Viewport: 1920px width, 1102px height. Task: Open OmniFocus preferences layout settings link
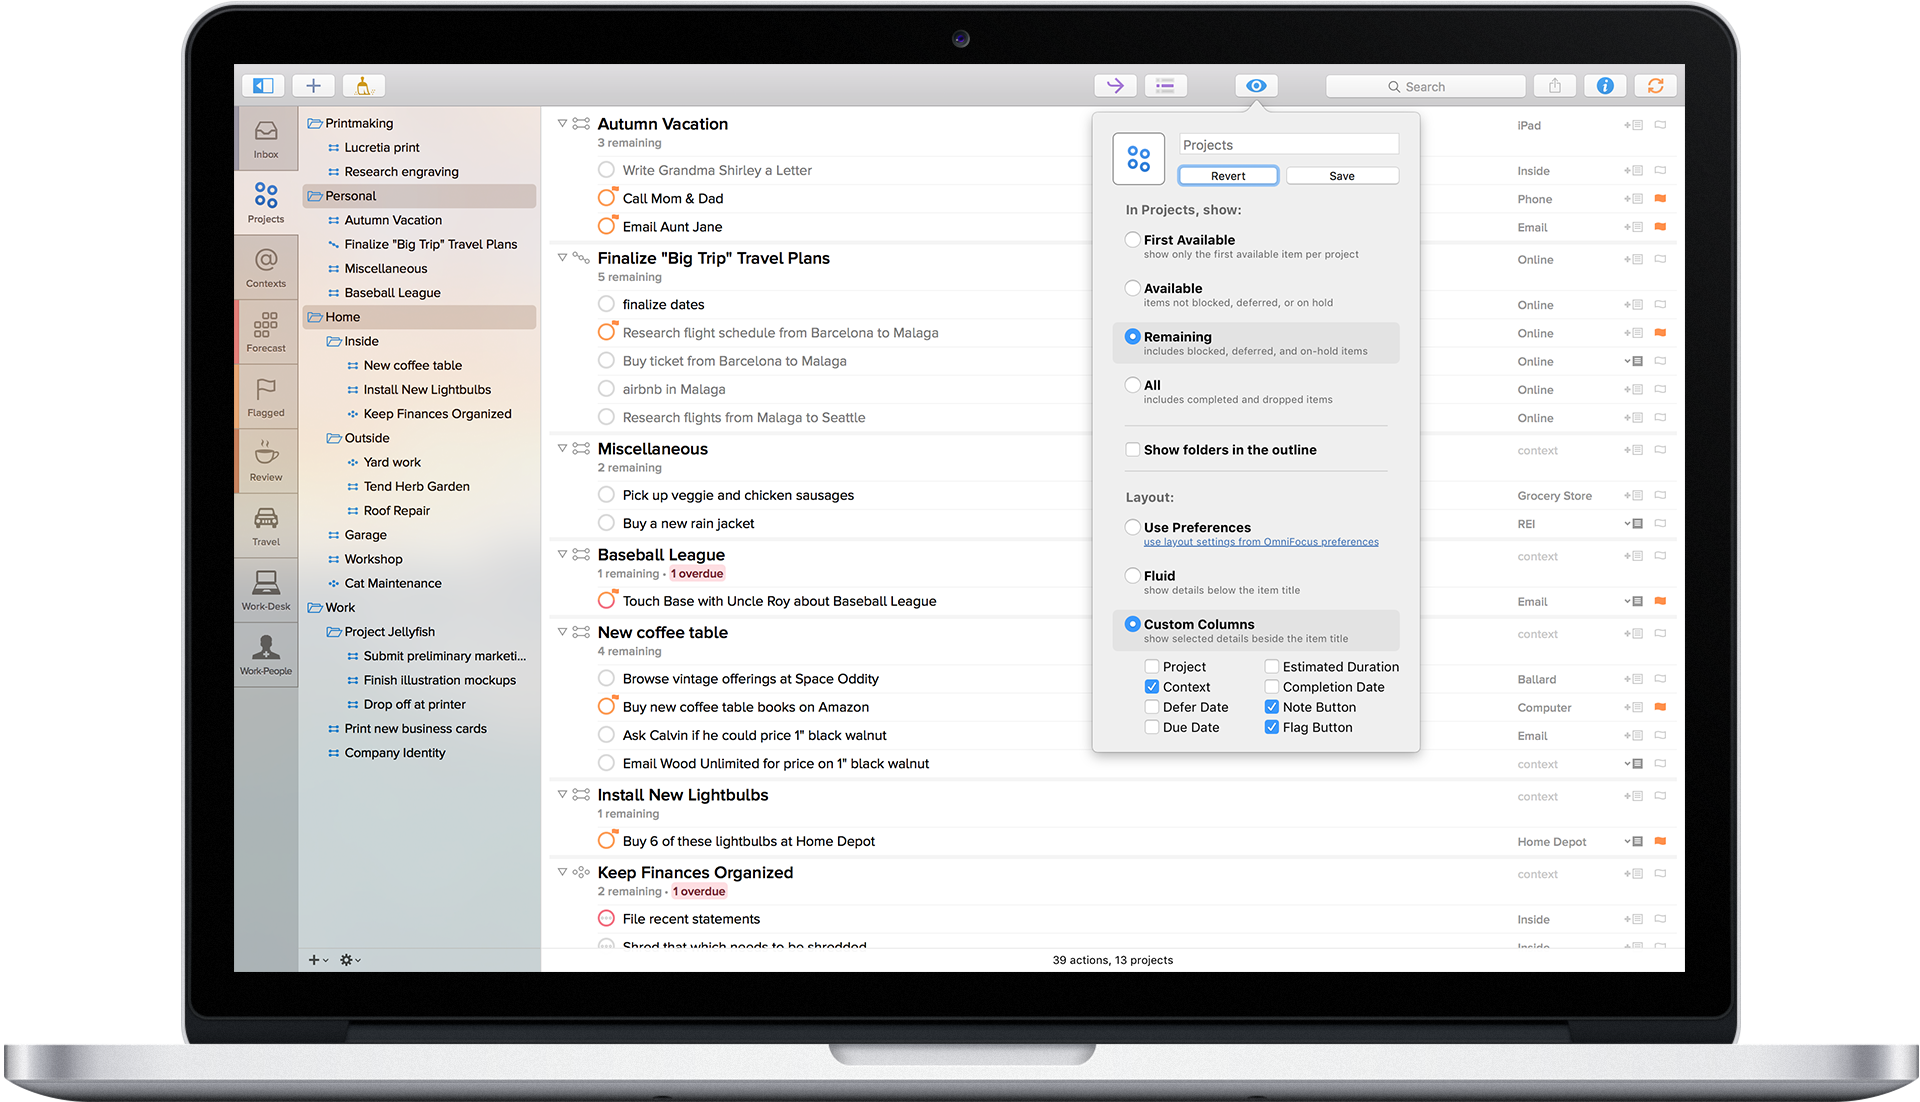click(x=1261, y=542)
